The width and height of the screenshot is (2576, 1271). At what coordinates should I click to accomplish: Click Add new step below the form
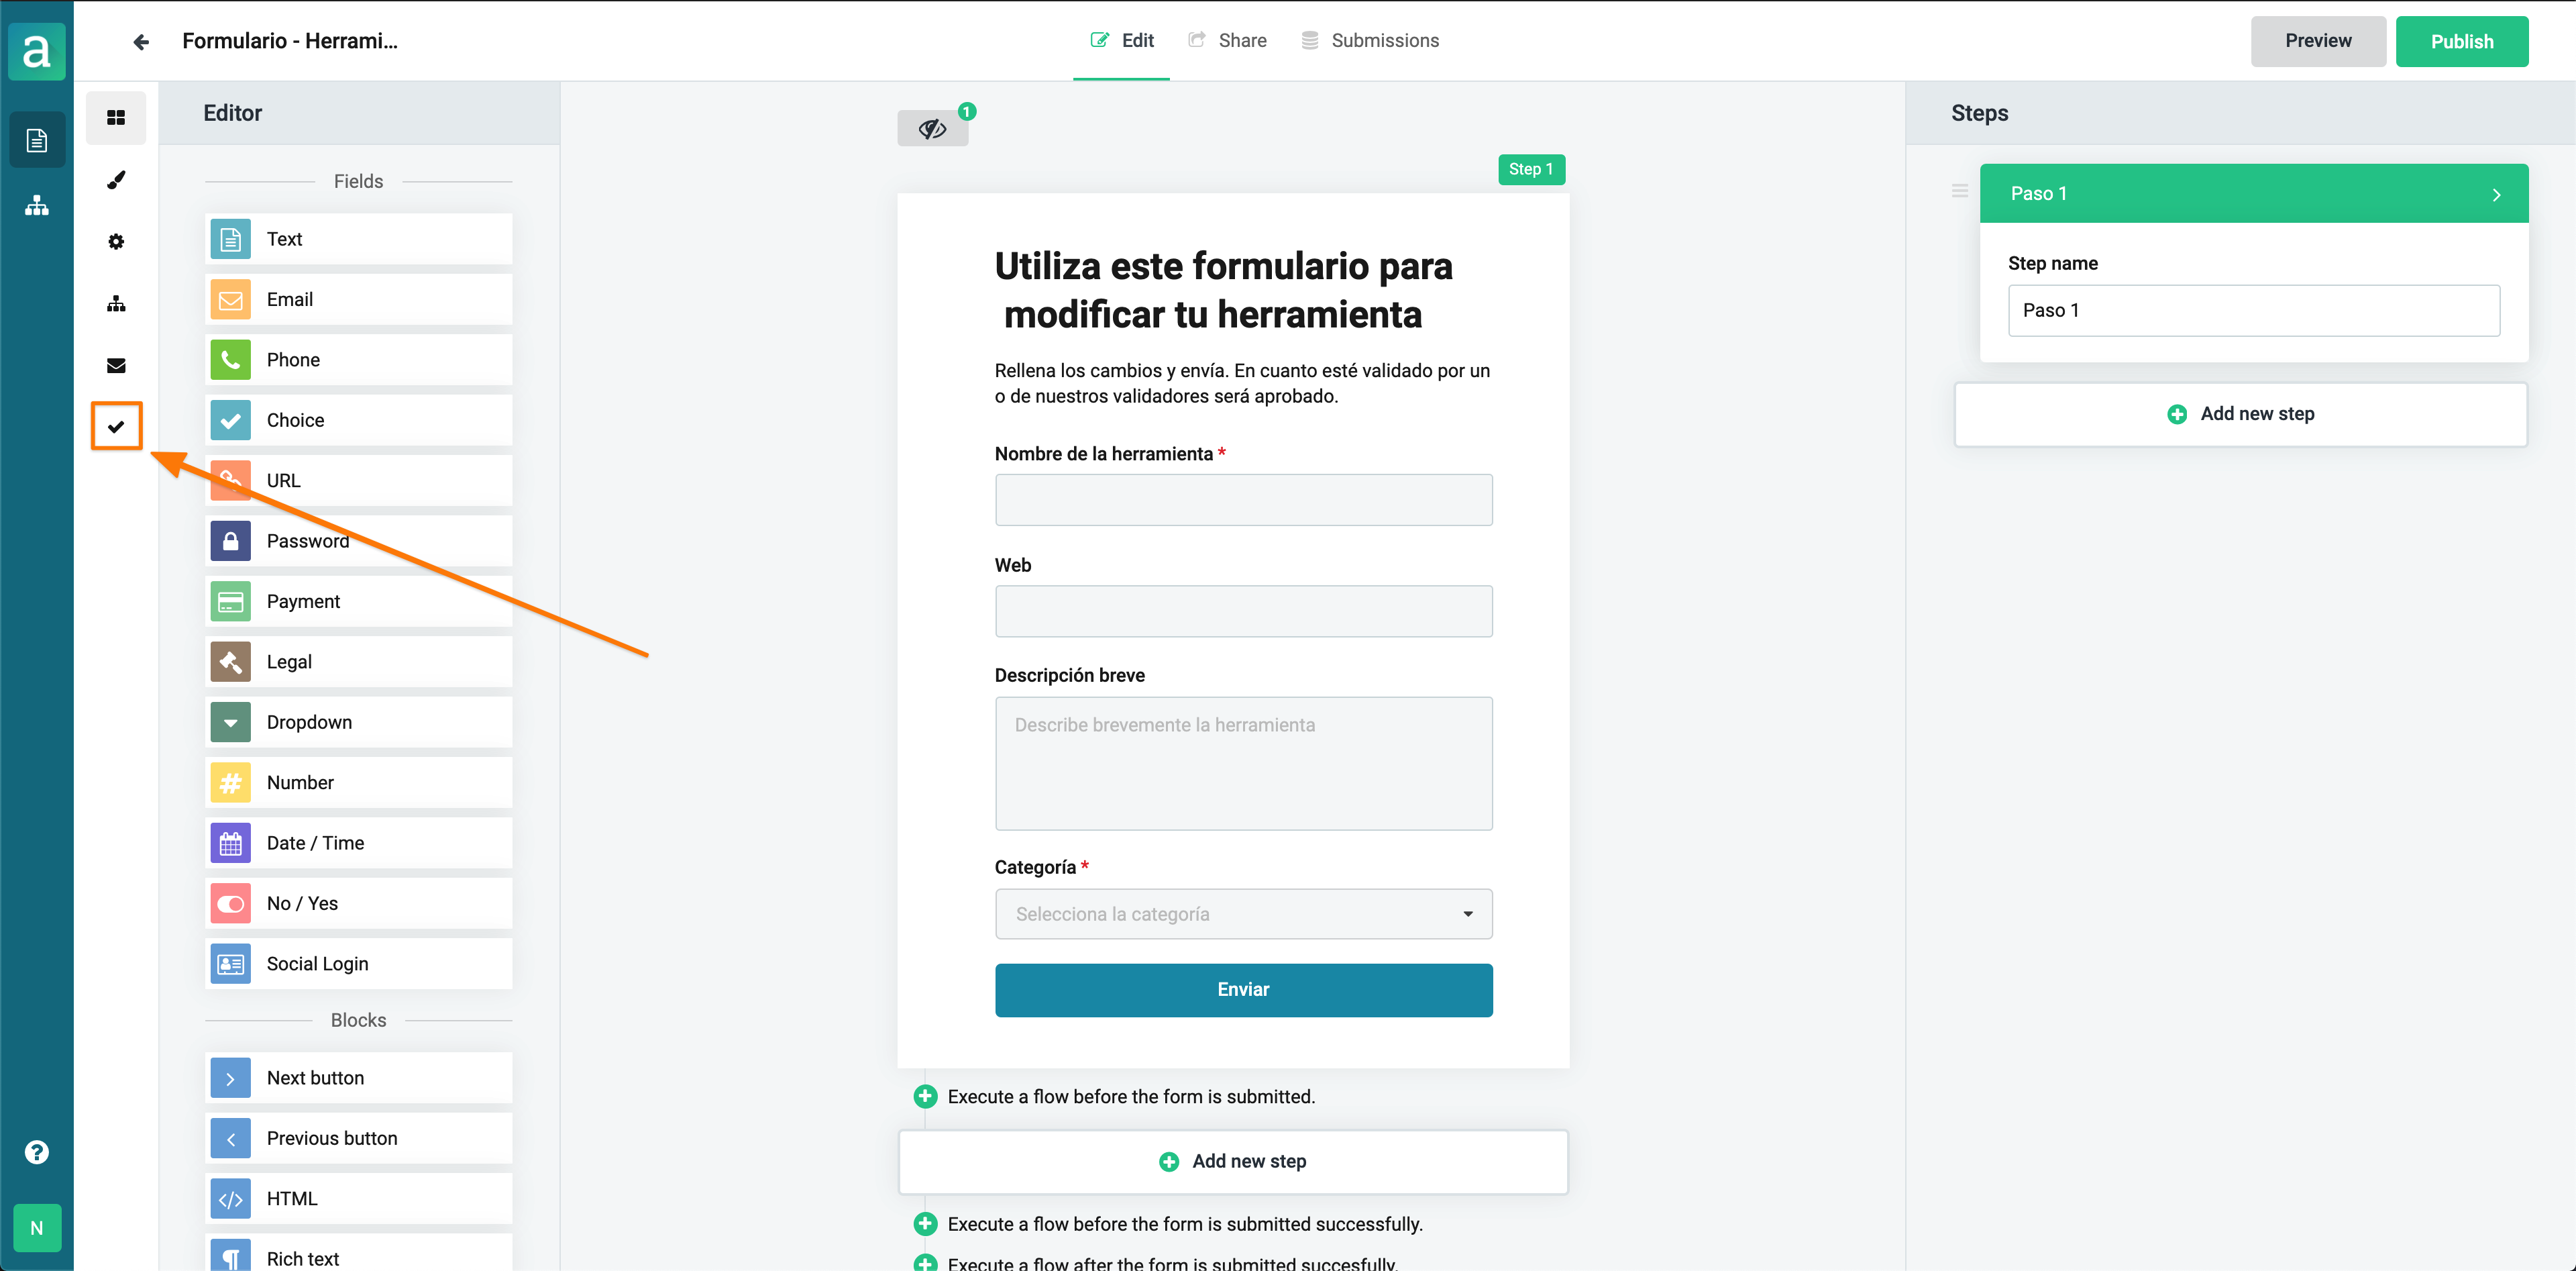click(x=1232, y=1161)
